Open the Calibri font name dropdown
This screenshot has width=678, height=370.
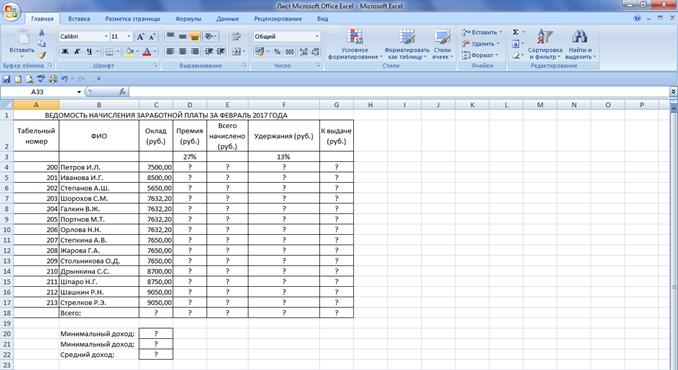[x=106, y=36]
